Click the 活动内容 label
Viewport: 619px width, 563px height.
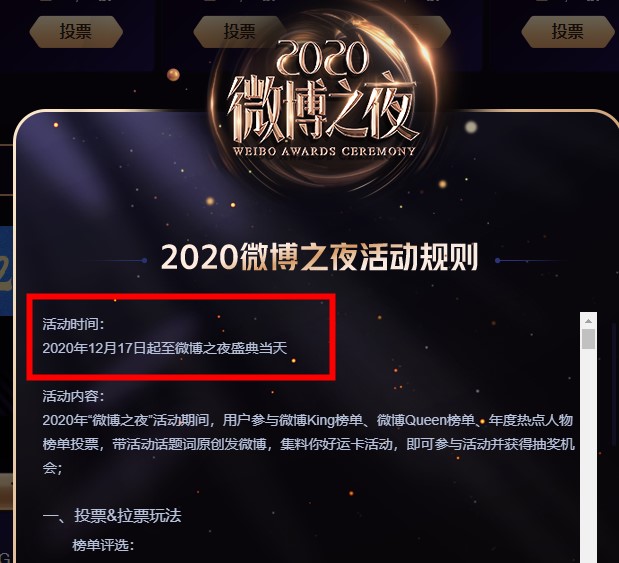[73, 396]
